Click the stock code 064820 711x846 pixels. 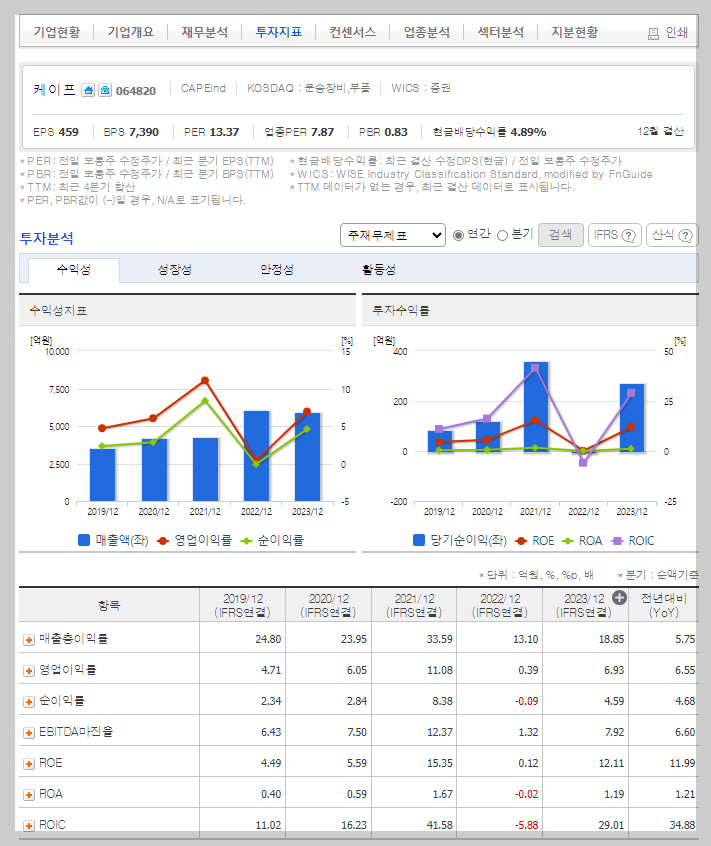pos(136,91)
